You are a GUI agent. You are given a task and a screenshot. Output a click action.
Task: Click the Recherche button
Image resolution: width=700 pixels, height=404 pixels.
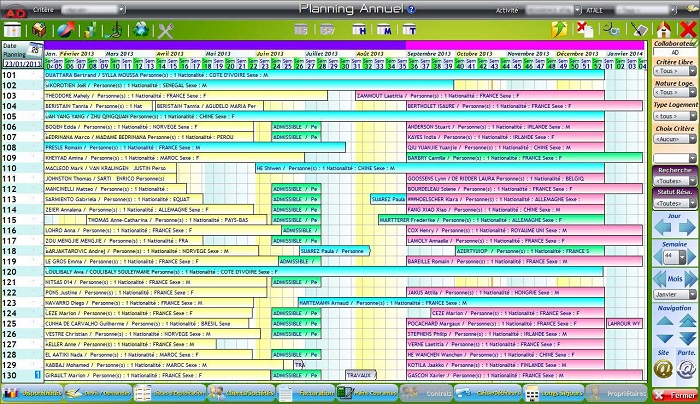tap(674, 170)
